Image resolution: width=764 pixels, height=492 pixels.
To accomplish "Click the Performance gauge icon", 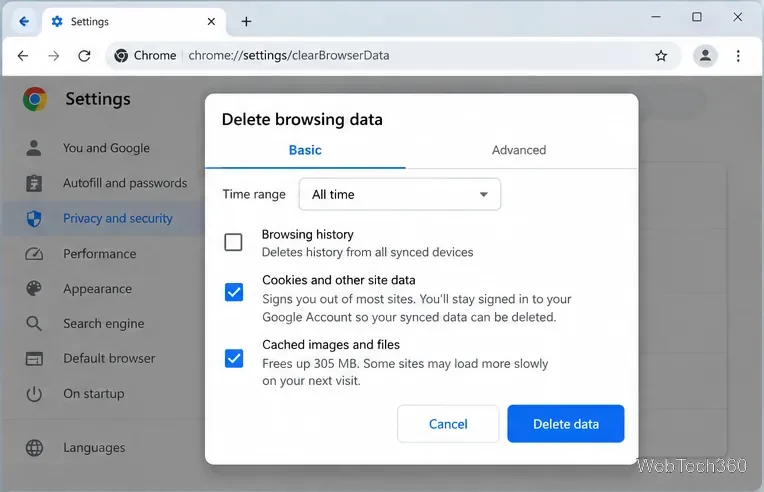I will click(x=34, y=254).
